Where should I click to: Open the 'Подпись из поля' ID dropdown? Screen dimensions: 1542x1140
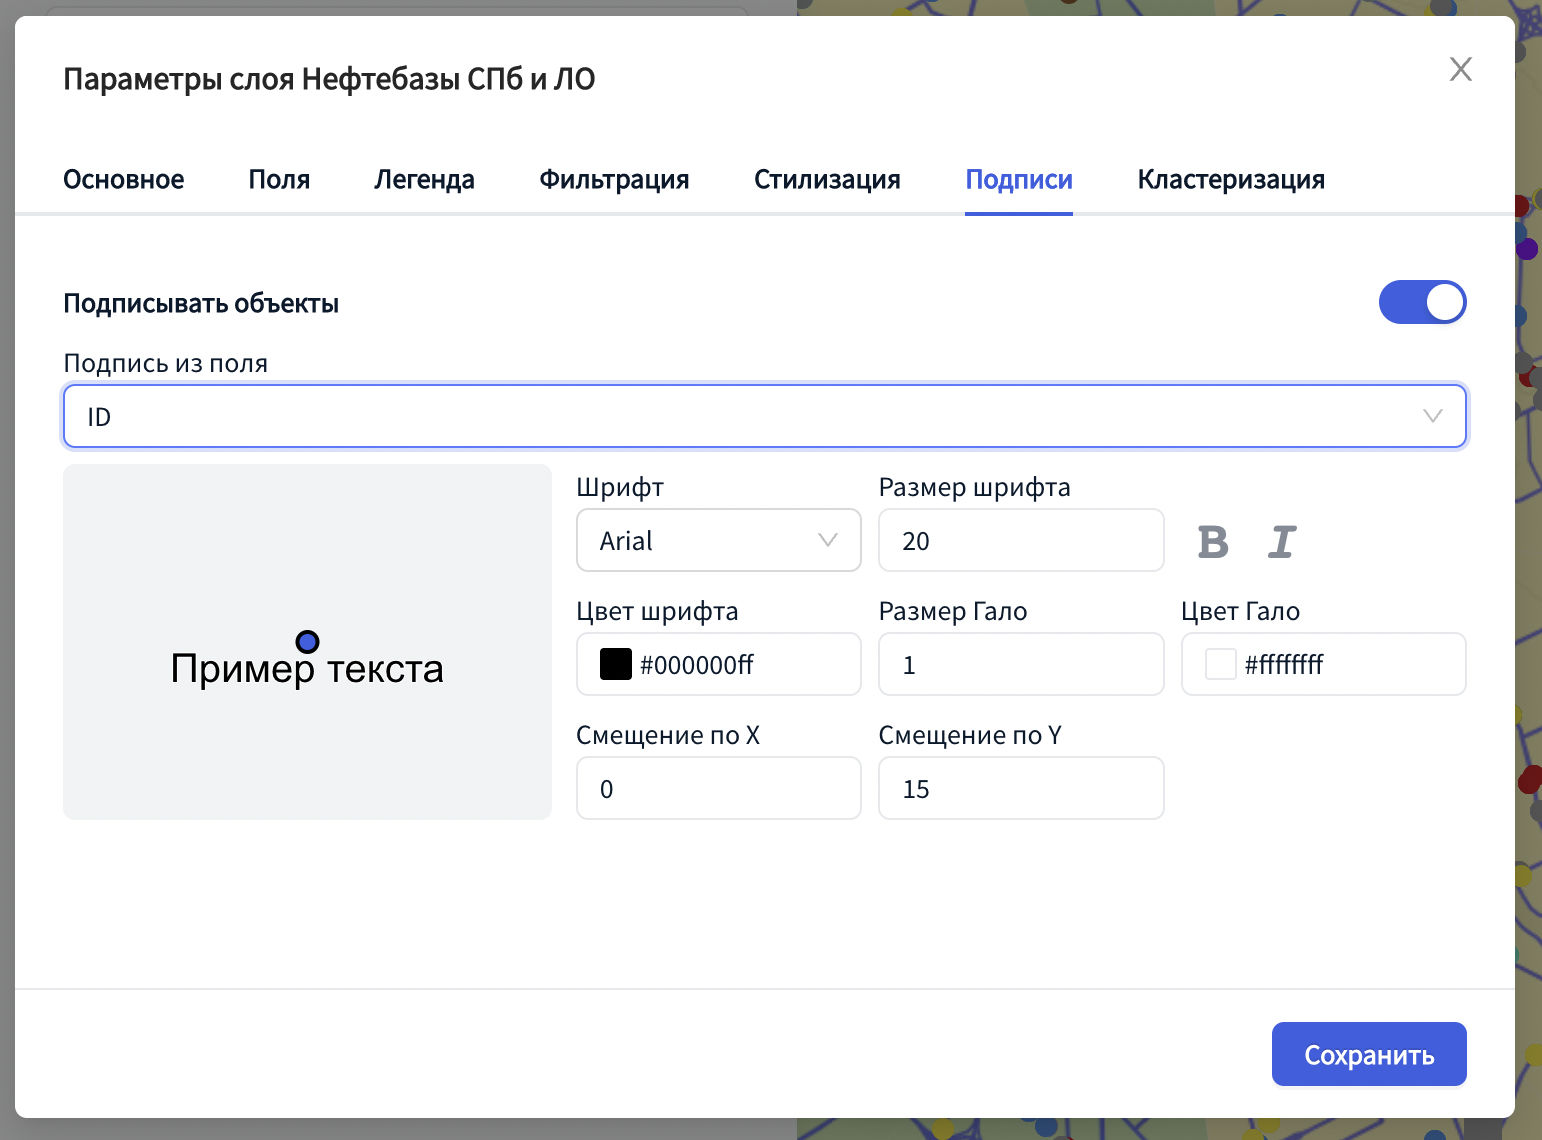pyautogui.click(x=764, y=416)
